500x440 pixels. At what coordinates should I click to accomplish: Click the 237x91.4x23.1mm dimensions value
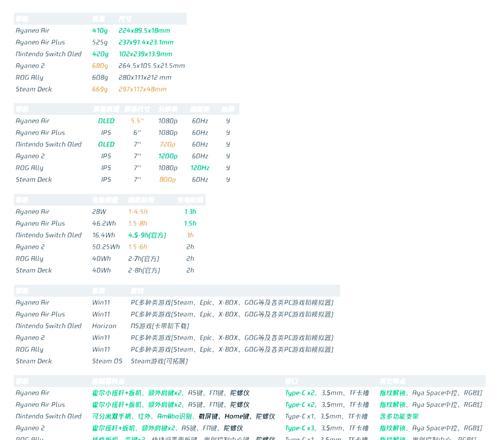pyautogui.click(x=146, y=42)
